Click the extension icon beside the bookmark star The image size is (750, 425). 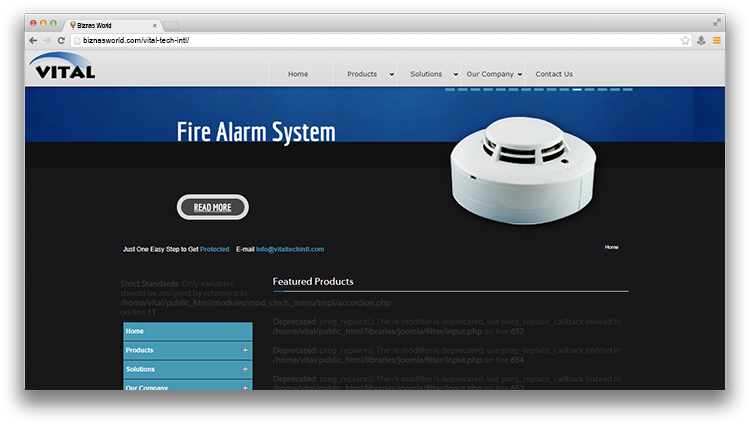click(x=701, y=40)
